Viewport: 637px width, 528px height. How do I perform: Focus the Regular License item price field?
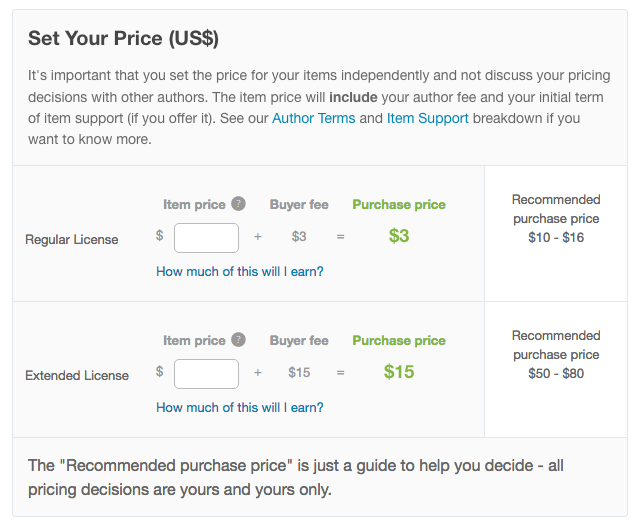206,238
